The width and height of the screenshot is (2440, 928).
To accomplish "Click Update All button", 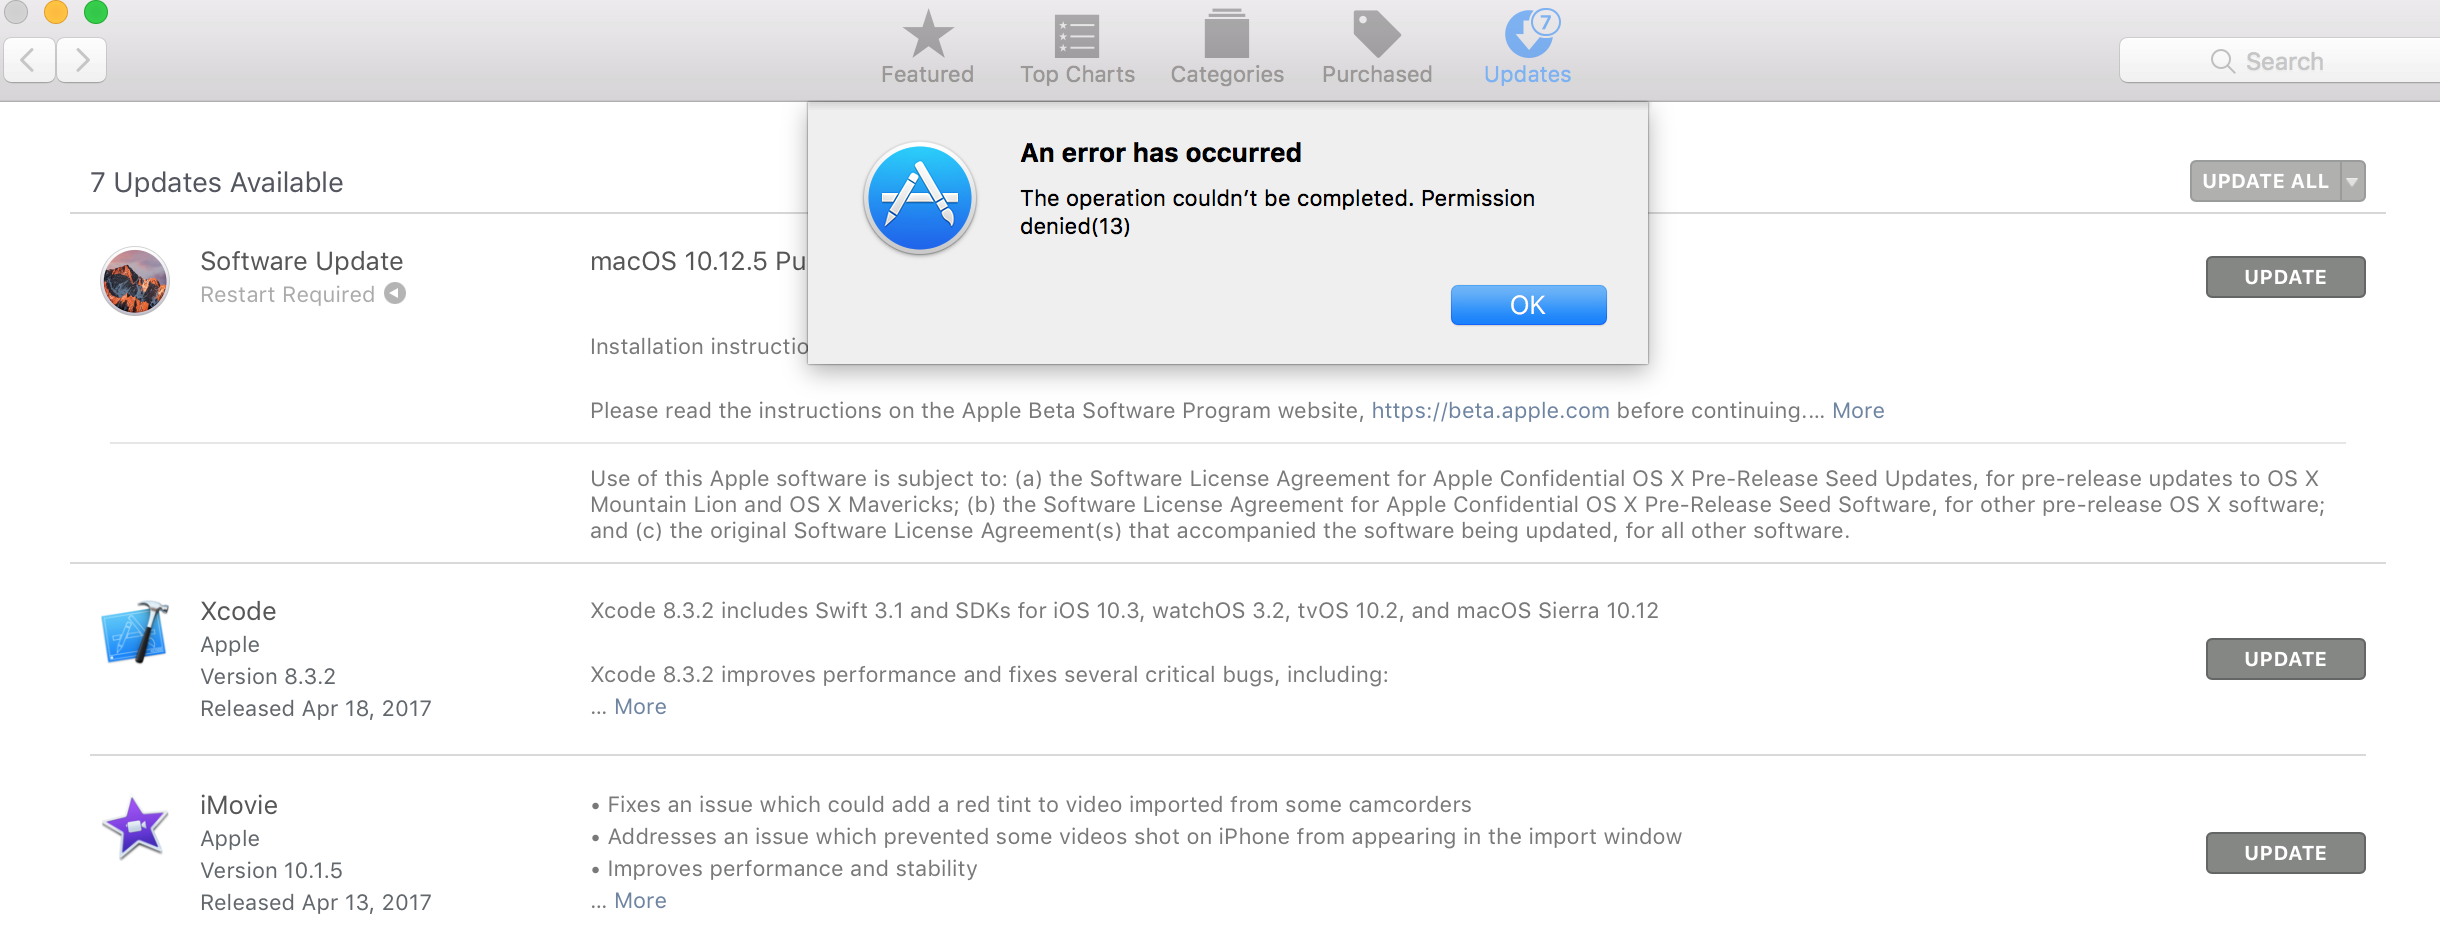I will click(2265, 181).
